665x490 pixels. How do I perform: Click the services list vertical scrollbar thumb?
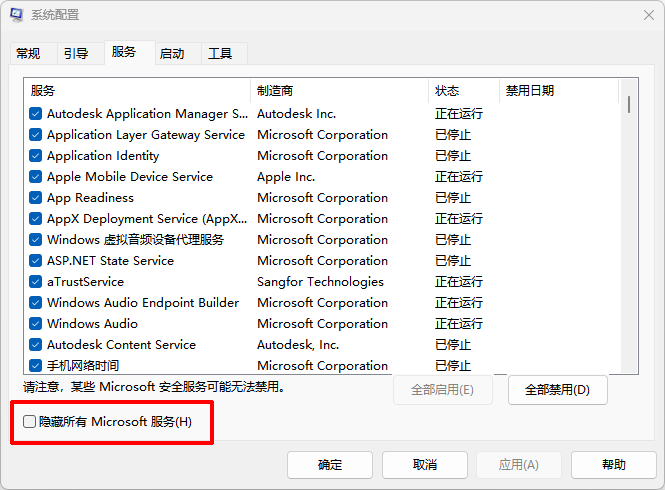pos(629,104)
